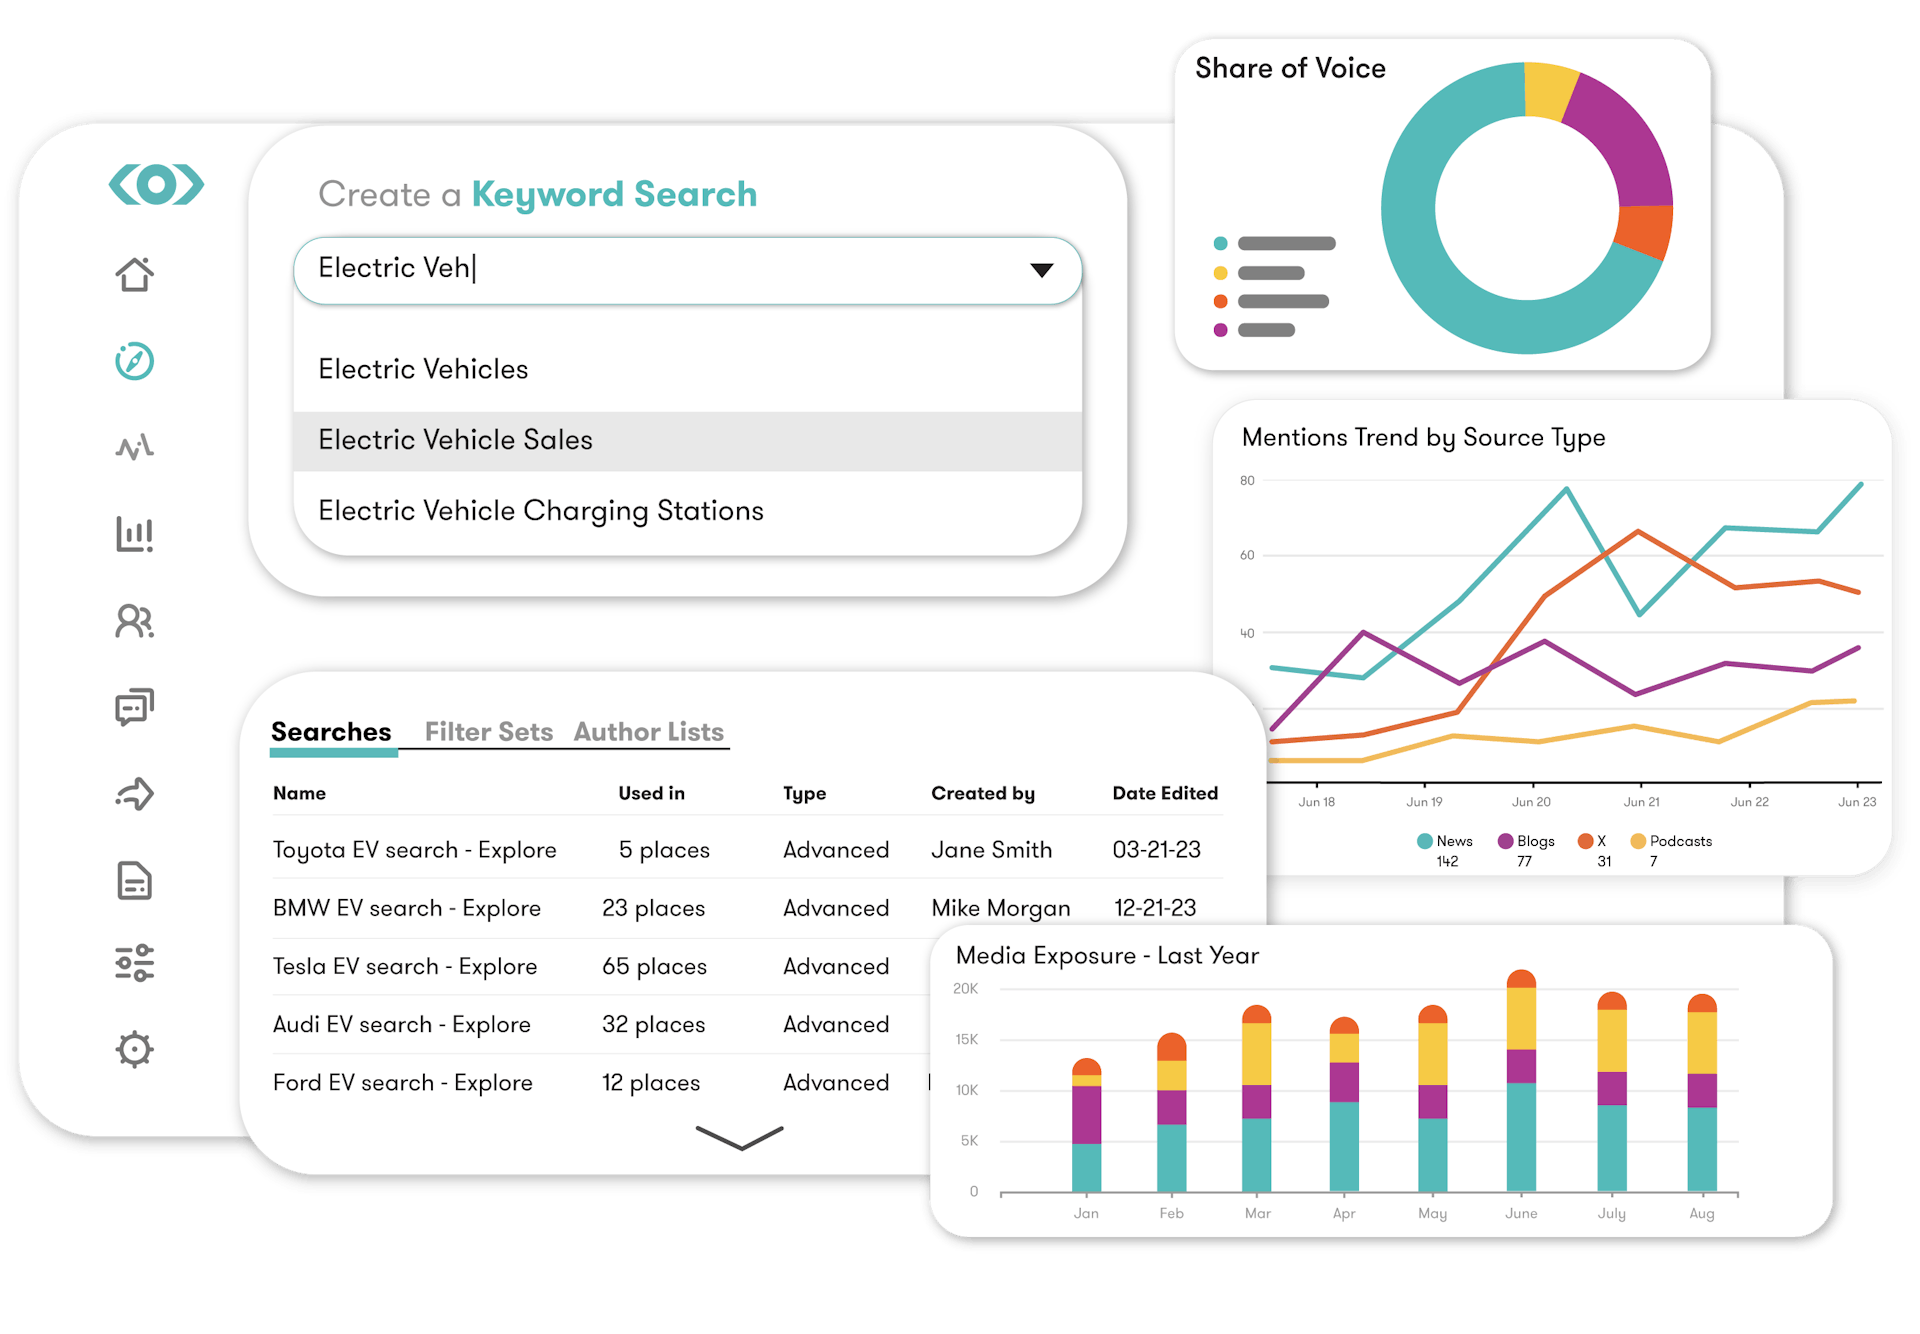Toggle the Blogs series in the legend
Viewport: 1920px width, 1334px height.
1526,841
